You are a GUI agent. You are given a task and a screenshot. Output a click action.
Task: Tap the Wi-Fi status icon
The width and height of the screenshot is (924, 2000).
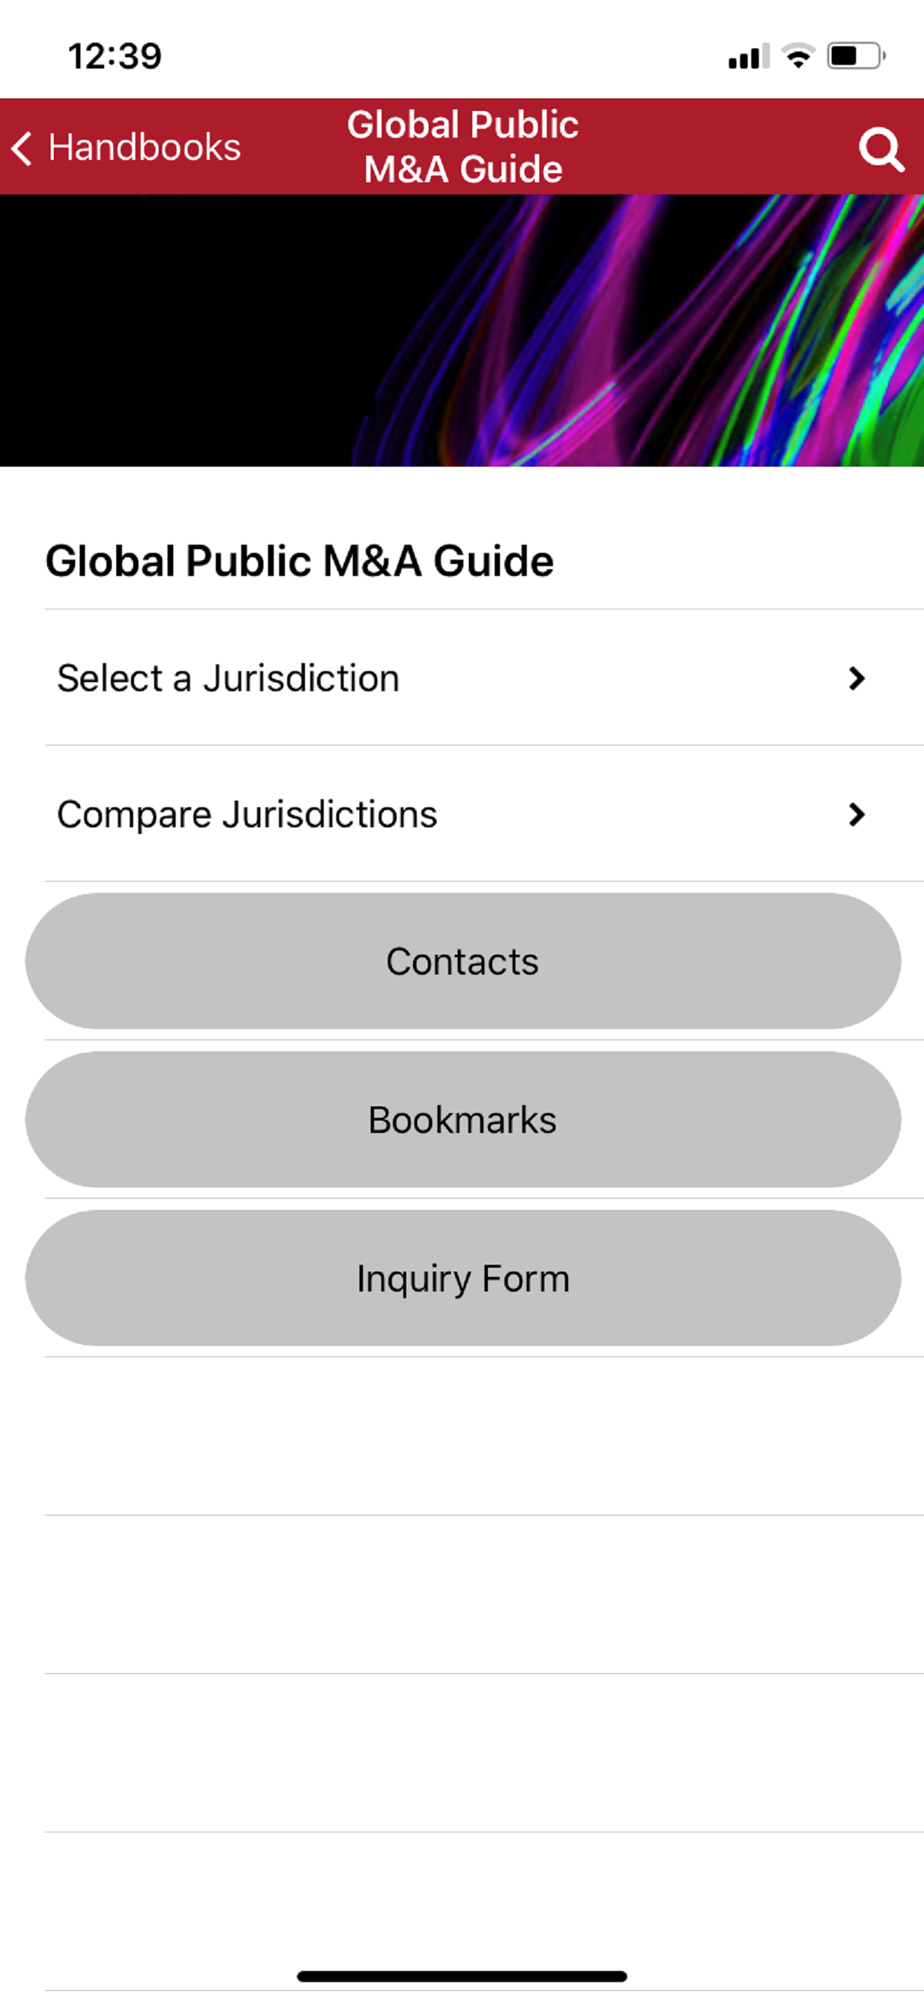tap(798, 56)
